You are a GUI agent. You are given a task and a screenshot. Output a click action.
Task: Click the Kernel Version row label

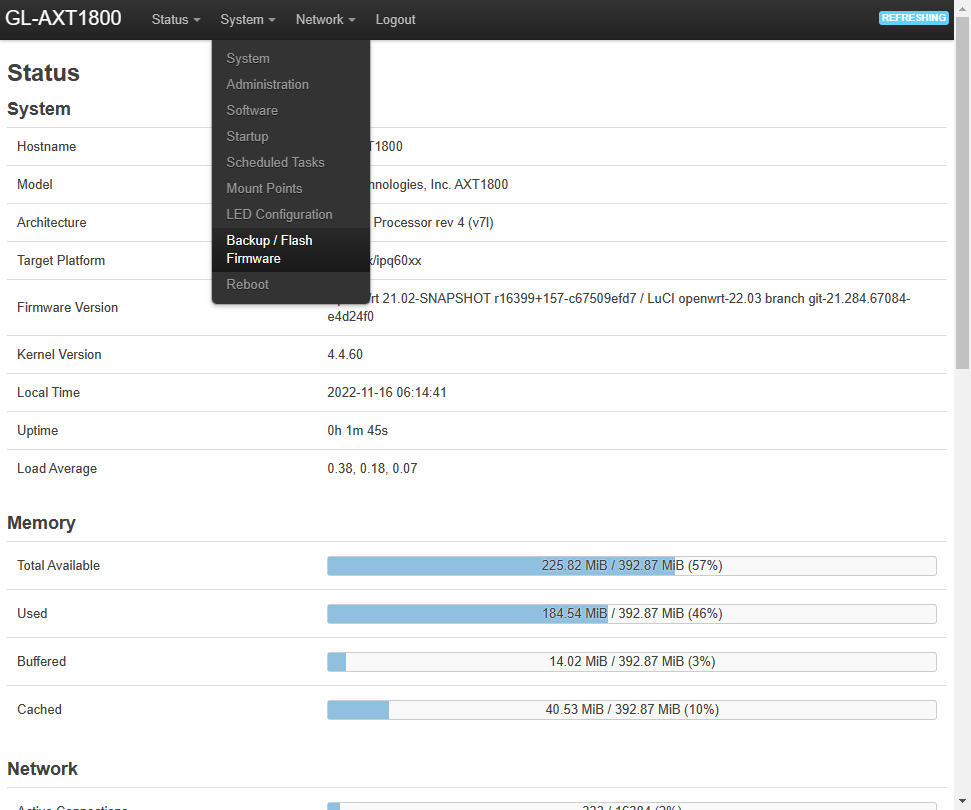(59, 354)
